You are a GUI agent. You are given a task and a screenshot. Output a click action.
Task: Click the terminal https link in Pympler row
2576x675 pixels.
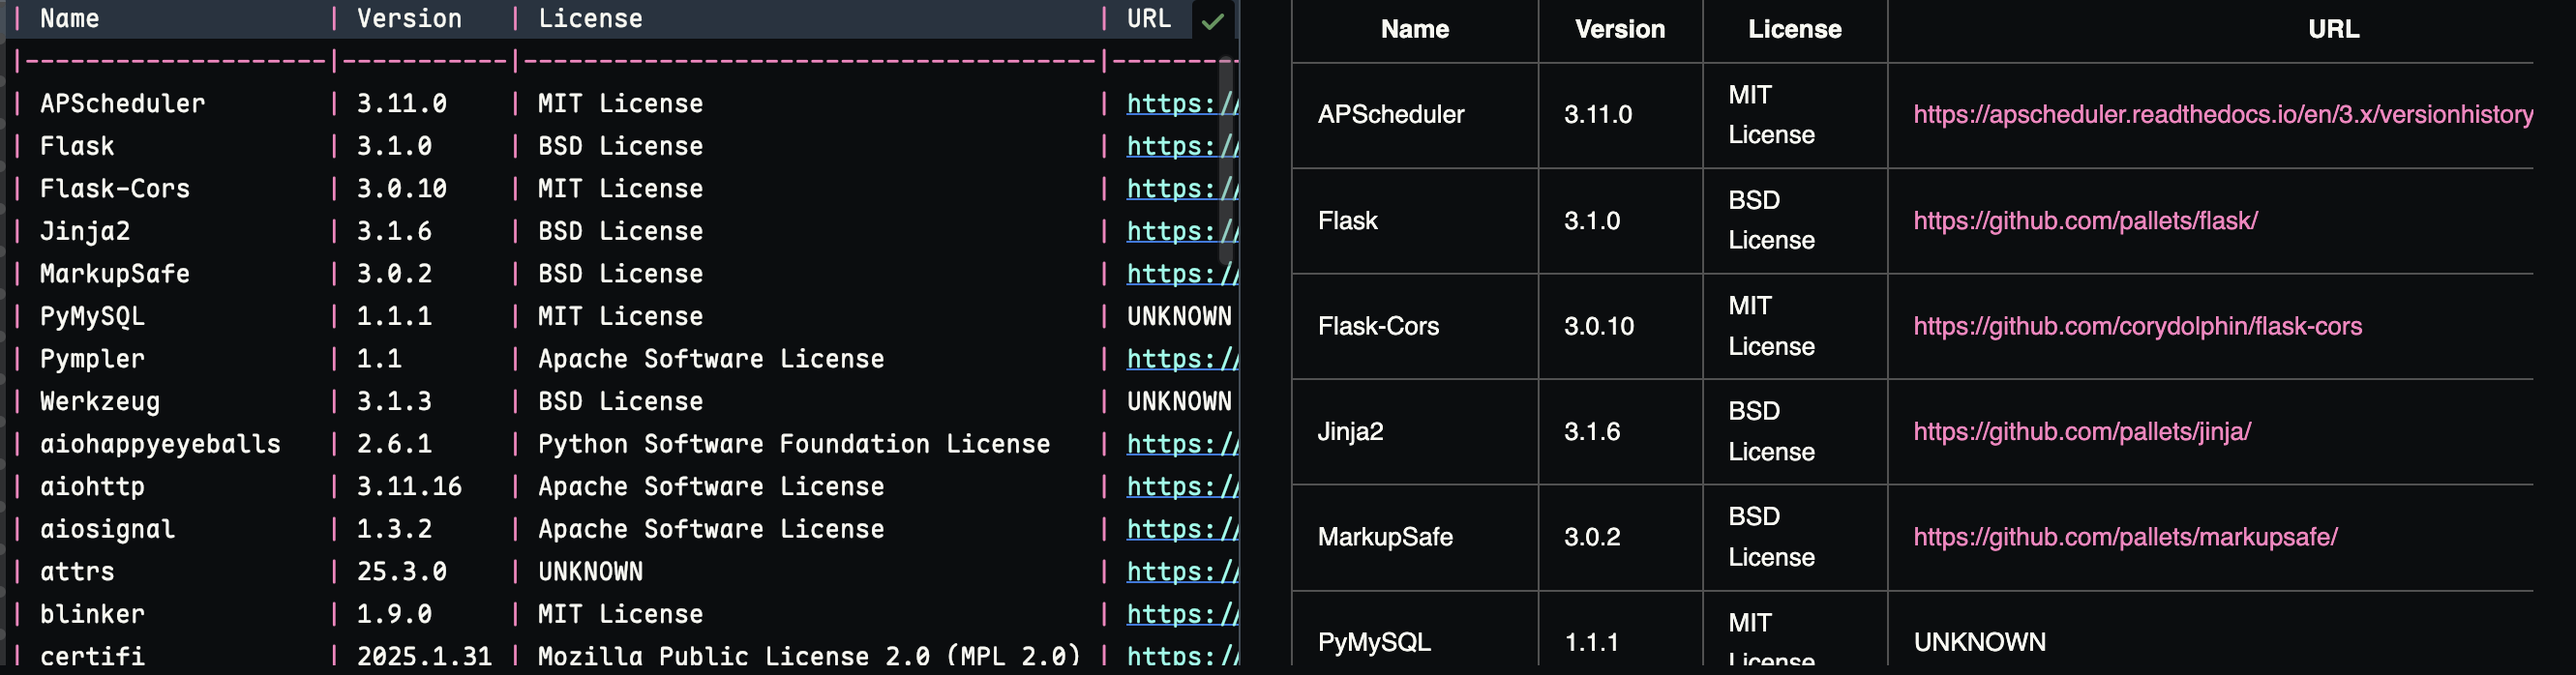click(1183, 359)
